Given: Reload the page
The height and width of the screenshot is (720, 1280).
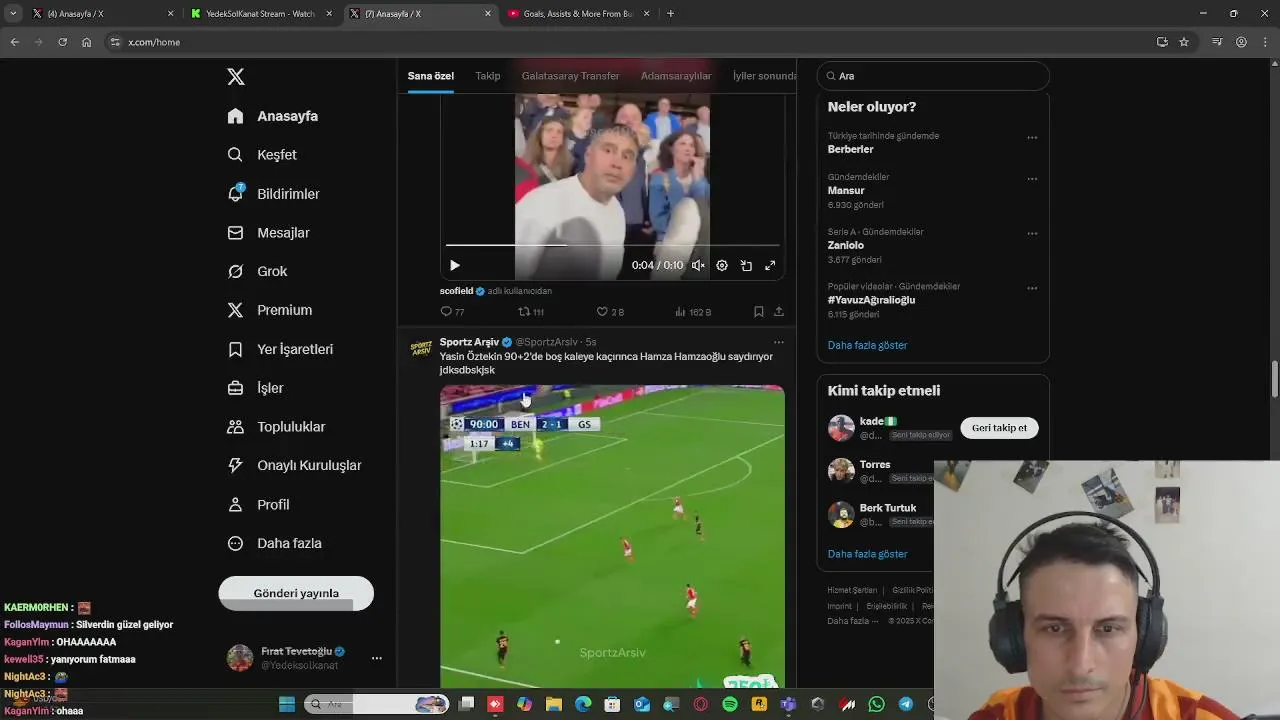Looking at the screenshot, I should point(62,42).
